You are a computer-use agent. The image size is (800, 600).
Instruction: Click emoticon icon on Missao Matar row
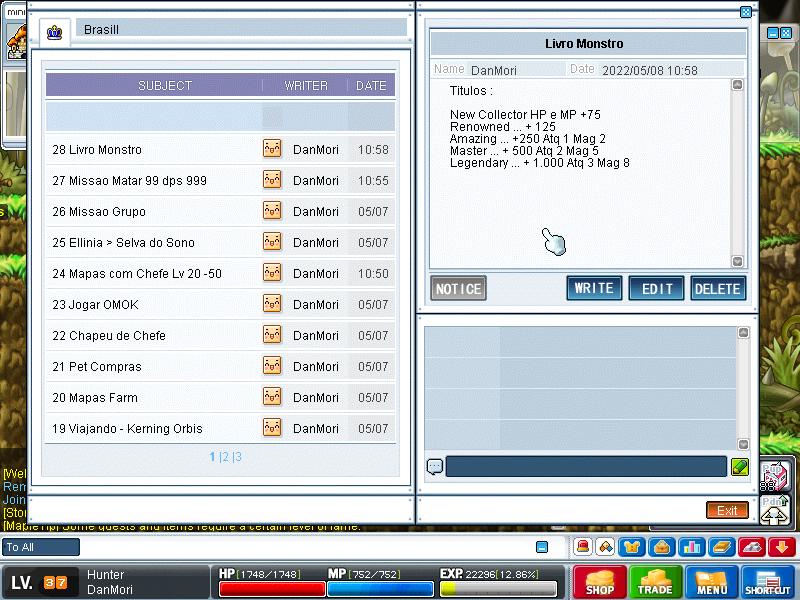pyautogui.click(x=272, y=180)
